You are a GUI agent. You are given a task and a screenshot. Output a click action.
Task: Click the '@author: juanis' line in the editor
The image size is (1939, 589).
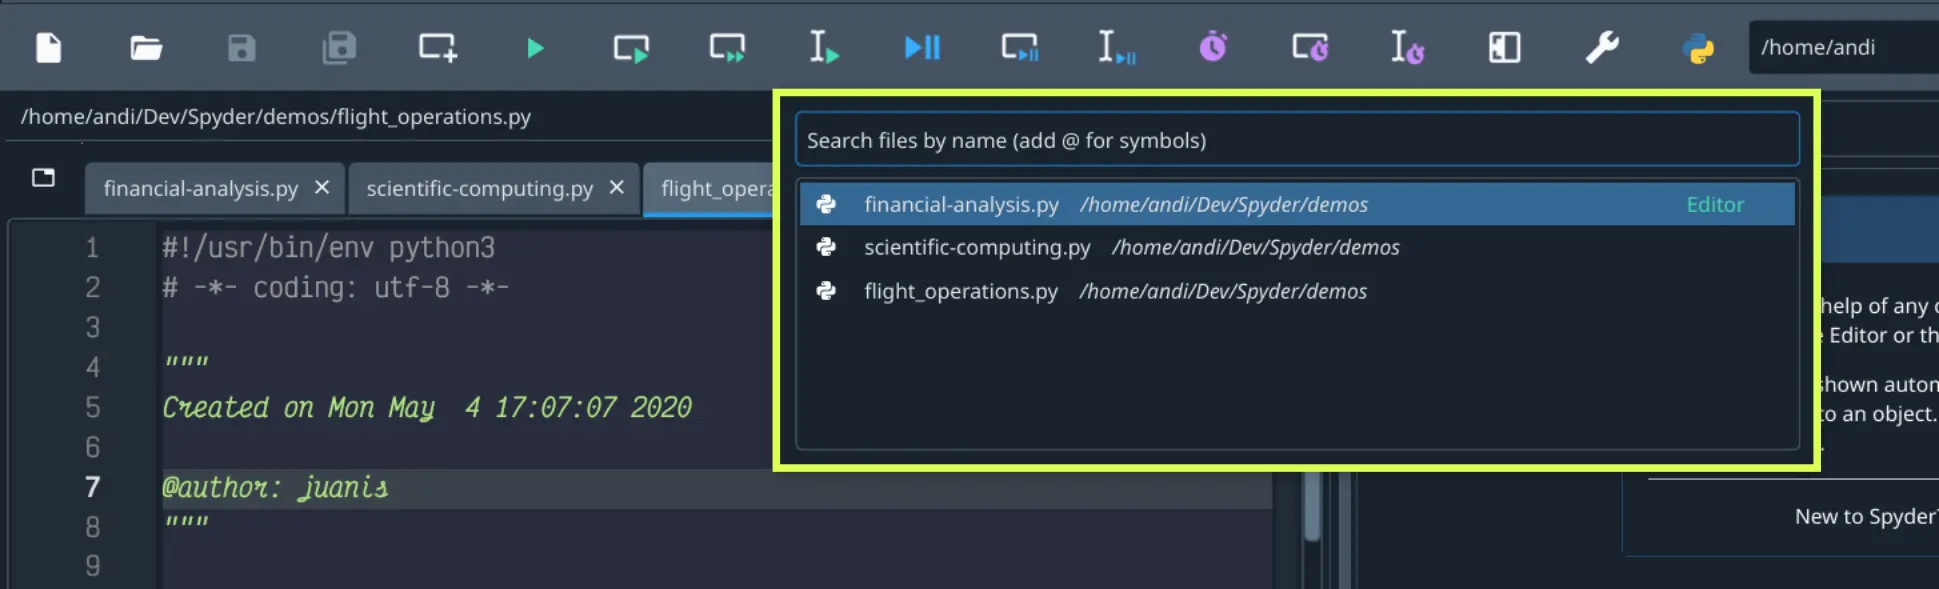click(275, 487)
